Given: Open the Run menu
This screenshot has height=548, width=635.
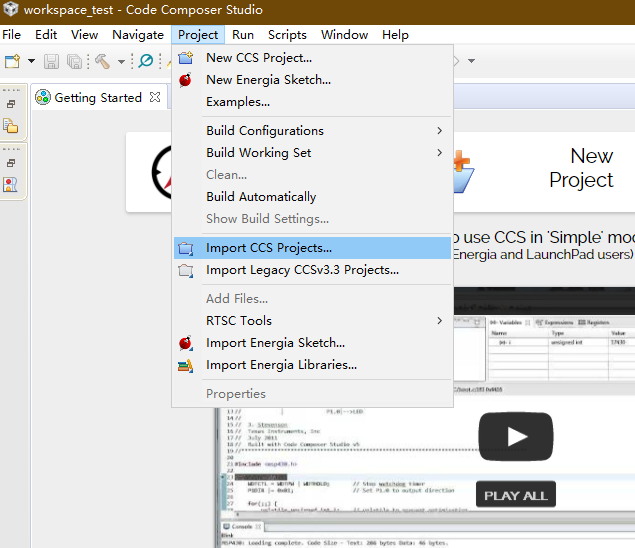Looking at the screenshot, I should pos(243,35).
